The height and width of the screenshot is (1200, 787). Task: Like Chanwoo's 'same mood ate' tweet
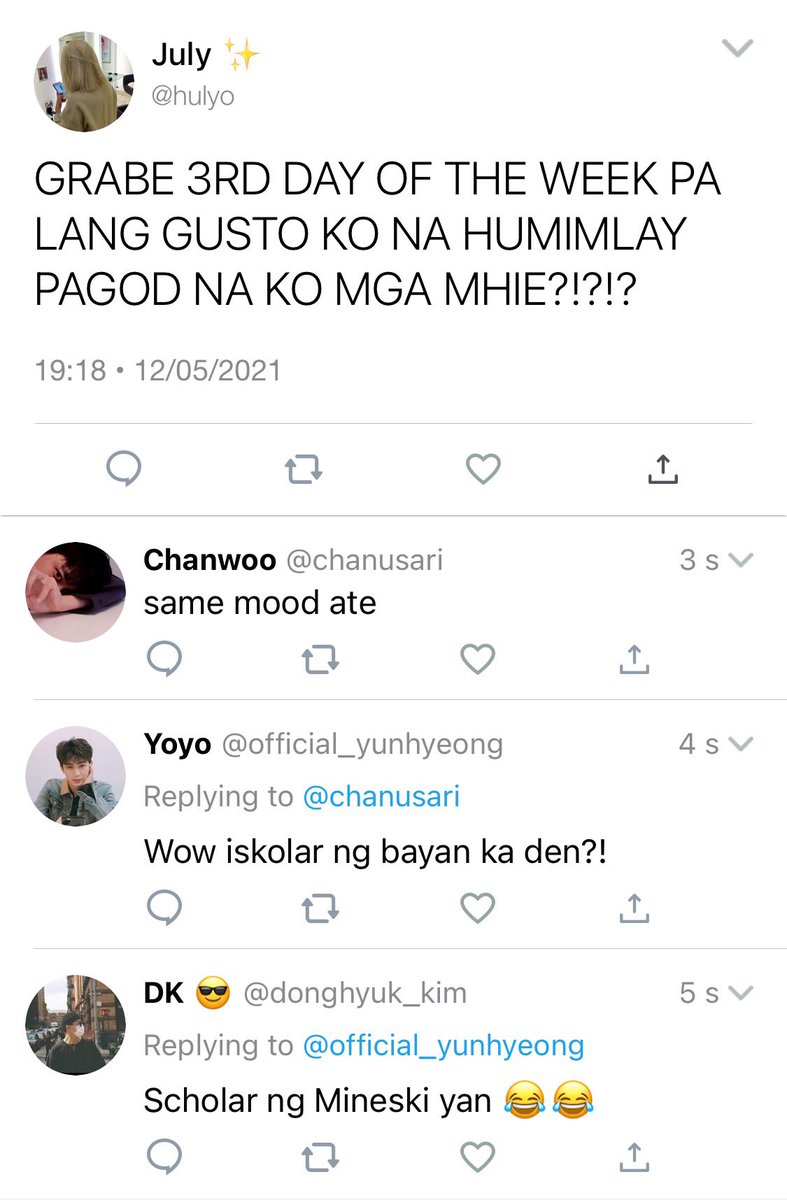(x=478, y=658)
